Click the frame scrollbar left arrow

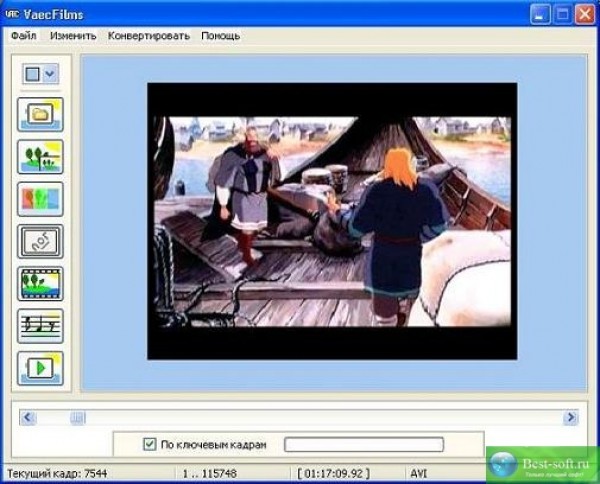28,417
